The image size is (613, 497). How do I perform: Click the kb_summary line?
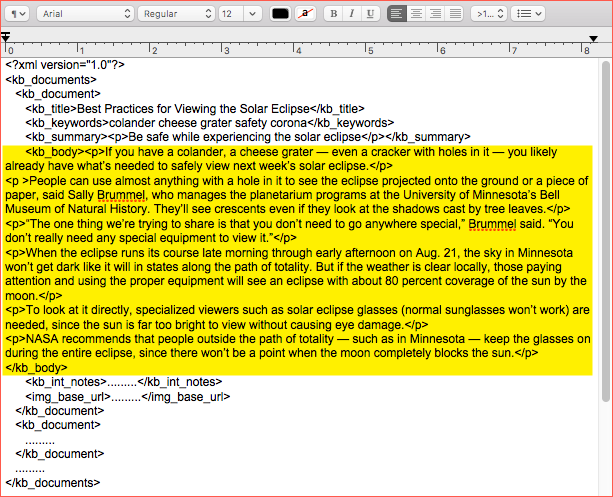tap(248, 137)
